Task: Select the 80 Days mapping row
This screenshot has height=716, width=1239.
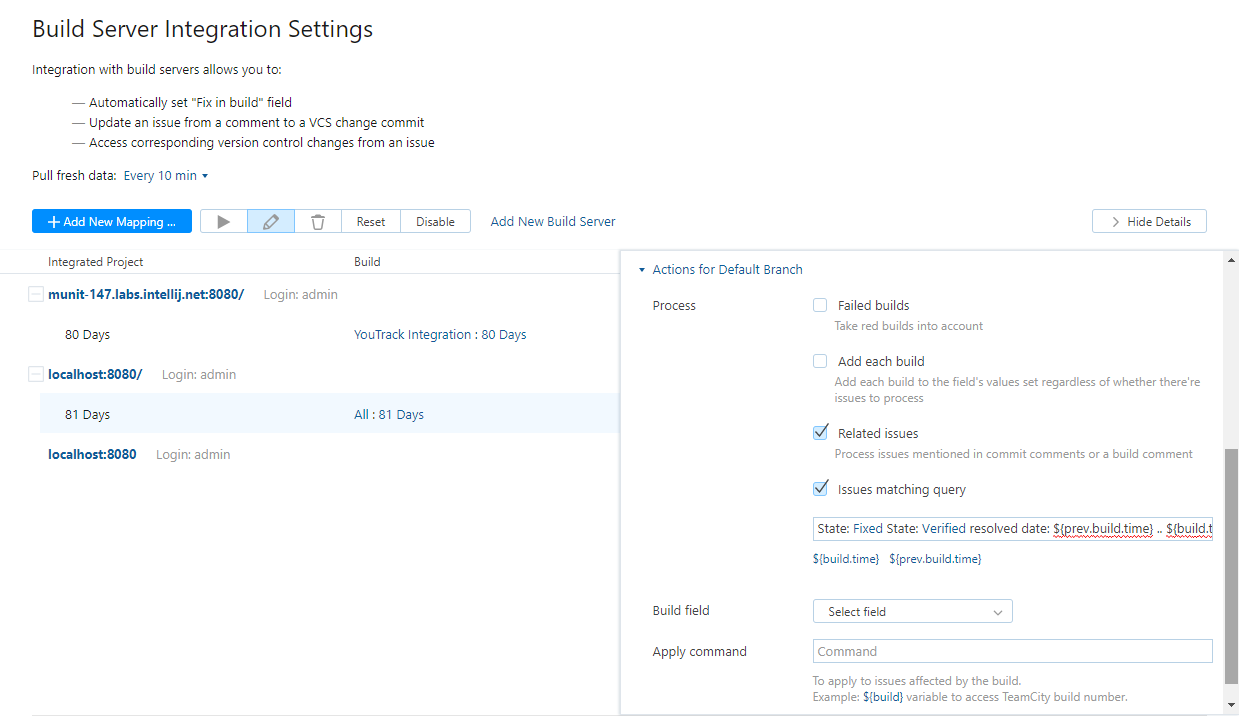Action: [x=88, y=335]
